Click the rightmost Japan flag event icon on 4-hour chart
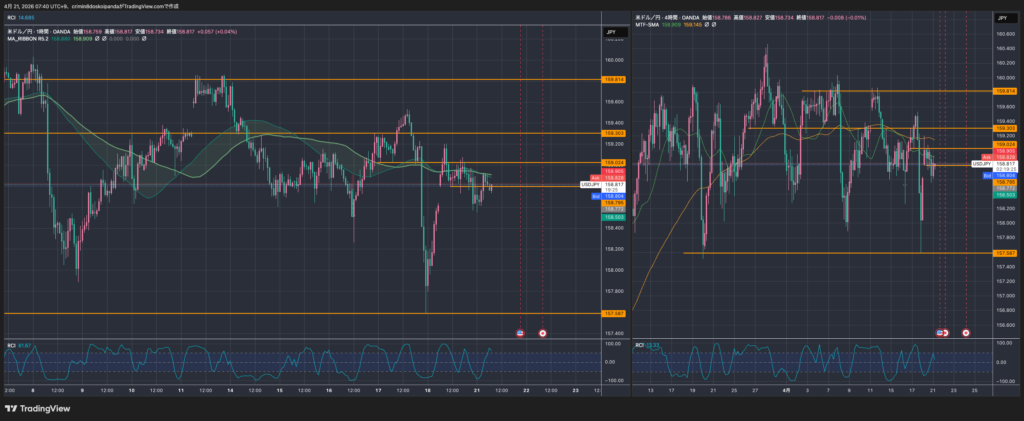The width and height of the screenshot is (1024, 421). pos(966,332)
